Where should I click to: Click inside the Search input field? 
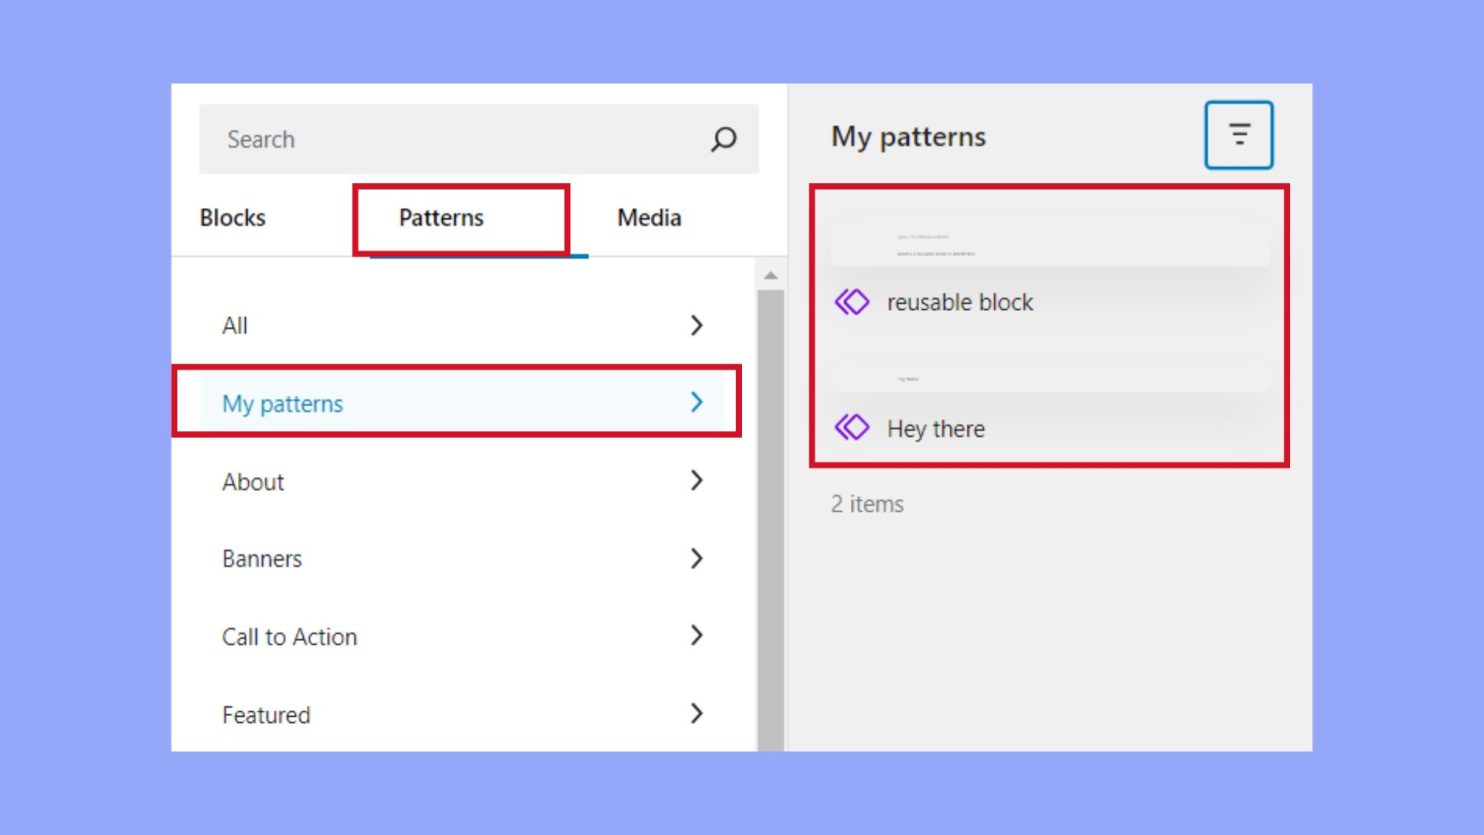coord(400,139)
